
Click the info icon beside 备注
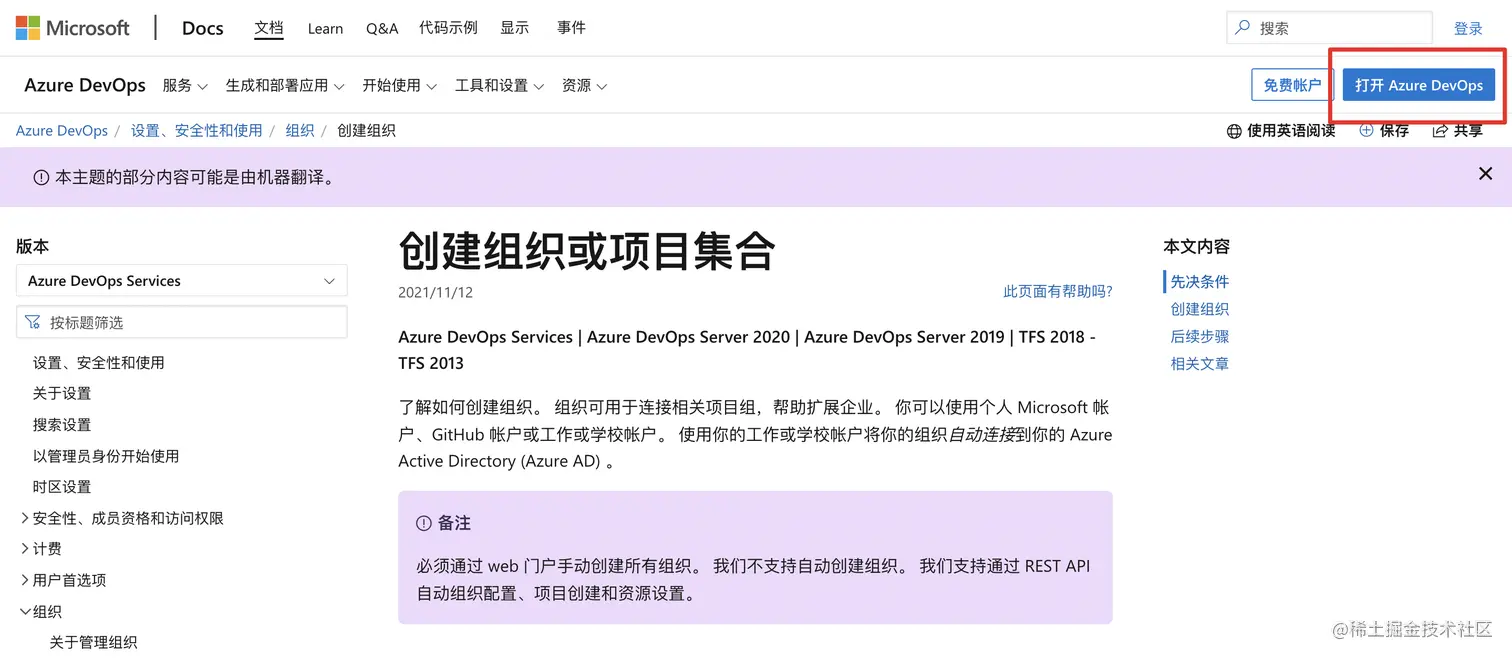(424, 523)
